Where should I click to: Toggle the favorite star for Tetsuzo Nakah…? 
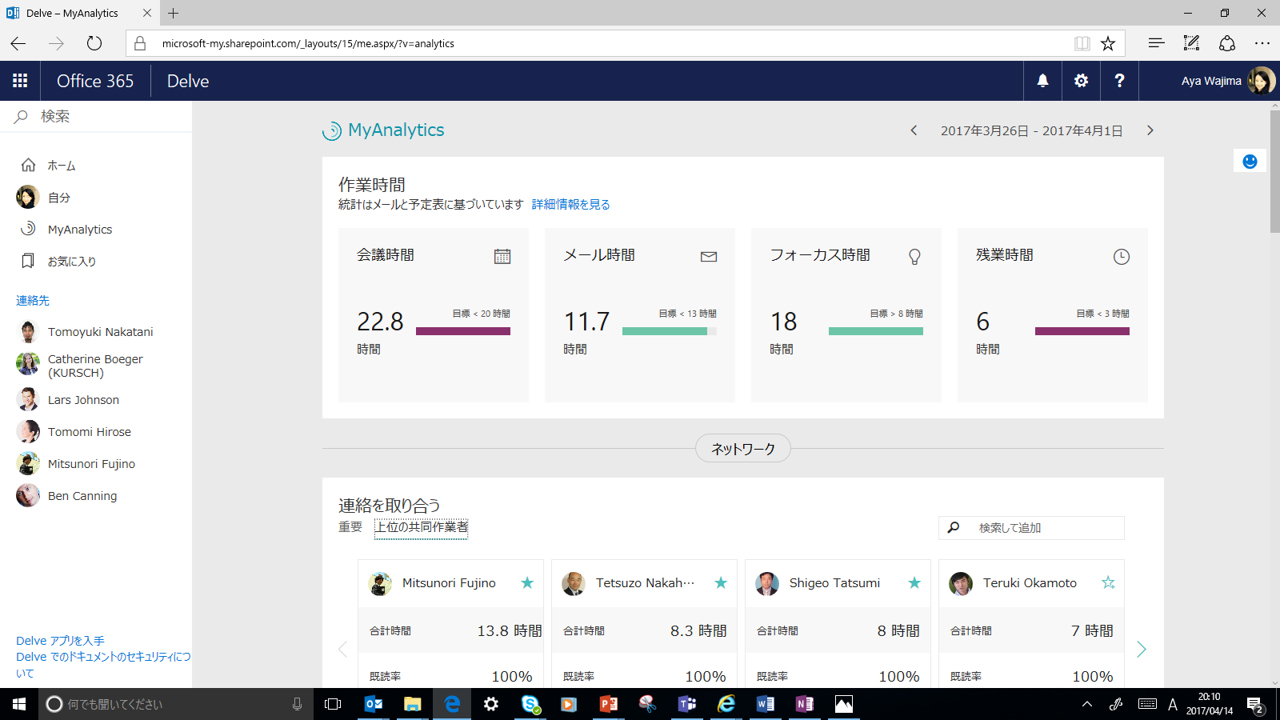point(721,583)
